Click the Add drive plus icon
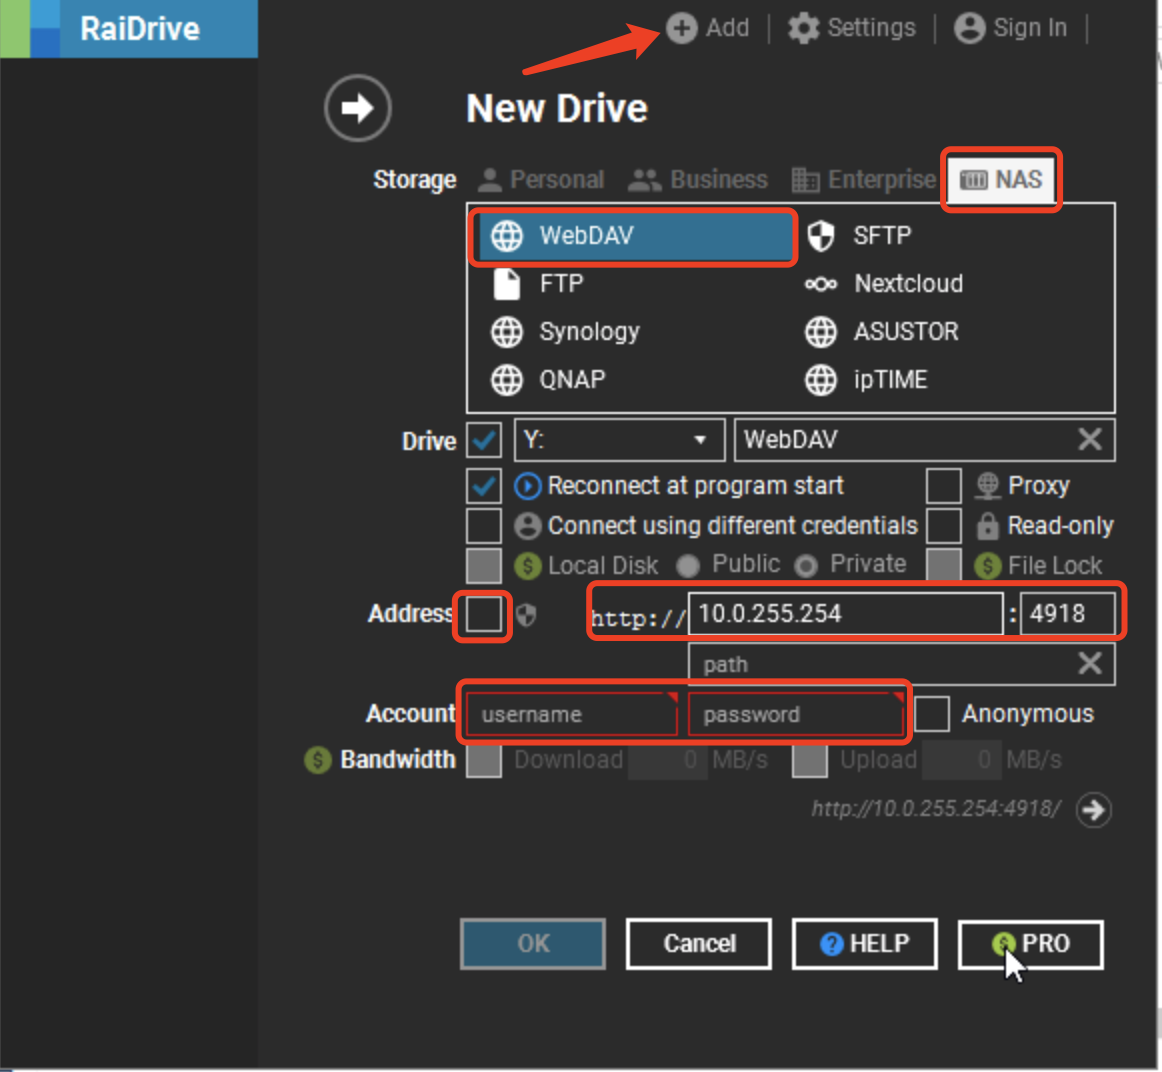Viewport: 1162px width, 1072px height. pyautogui.click(x=682, y=28)
